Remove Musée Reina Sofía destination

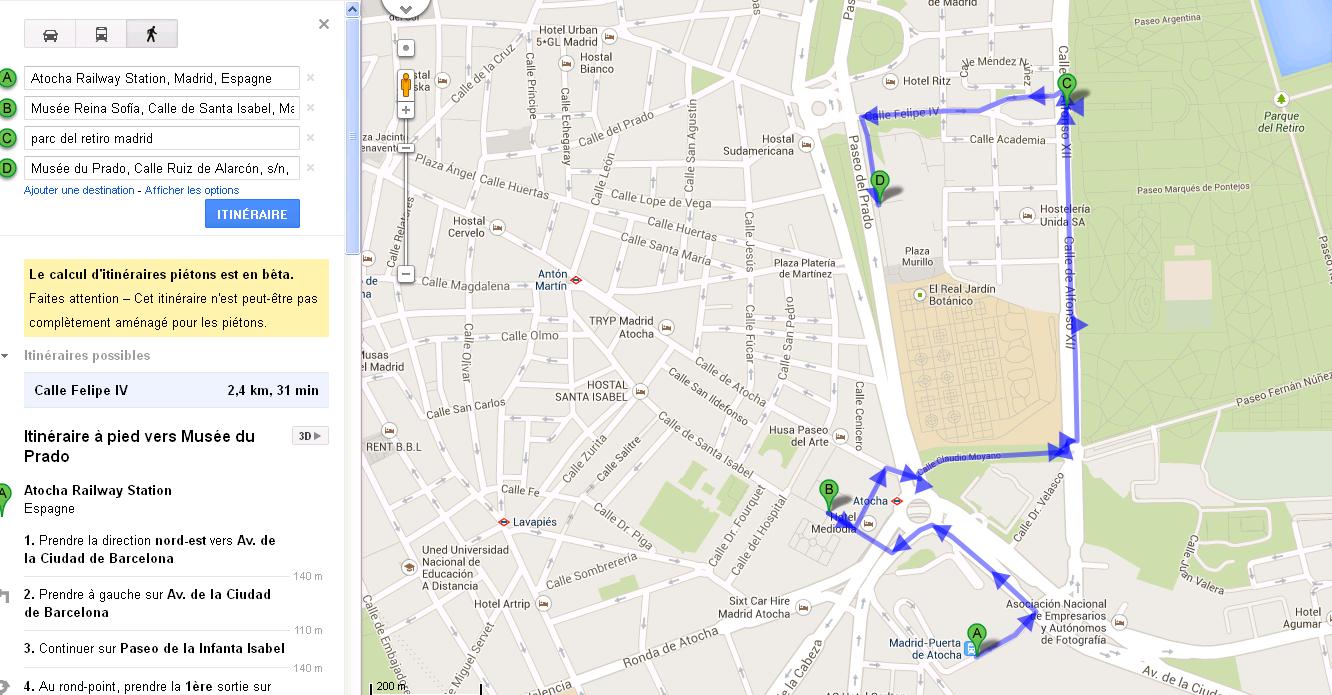pos(310,108)
